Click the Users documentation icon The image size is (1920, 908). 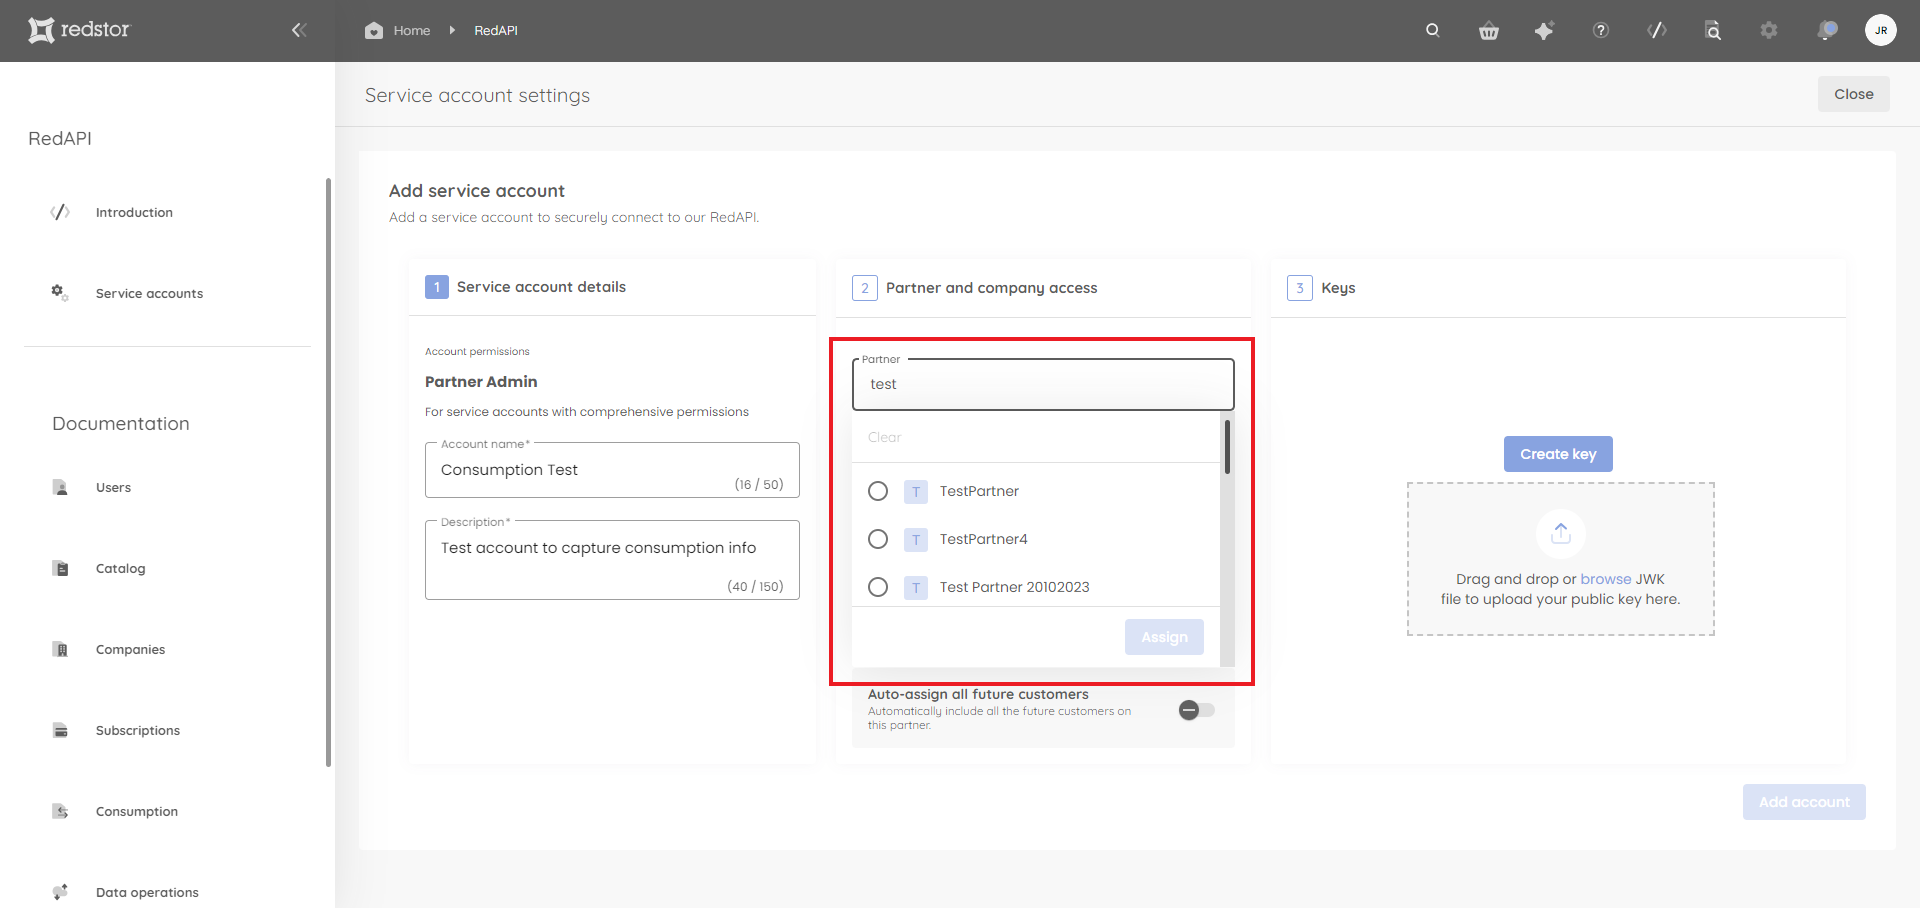60,487
